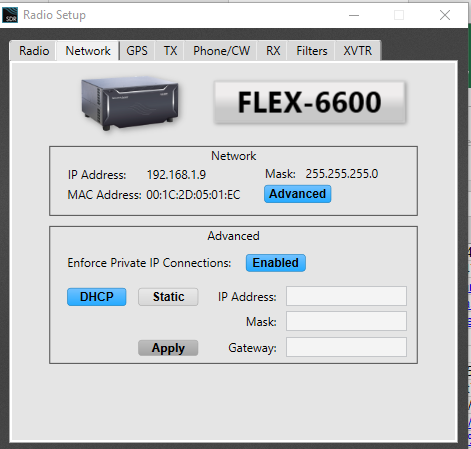
Task: Open the TX tab
Action: (x=170, y=51)
